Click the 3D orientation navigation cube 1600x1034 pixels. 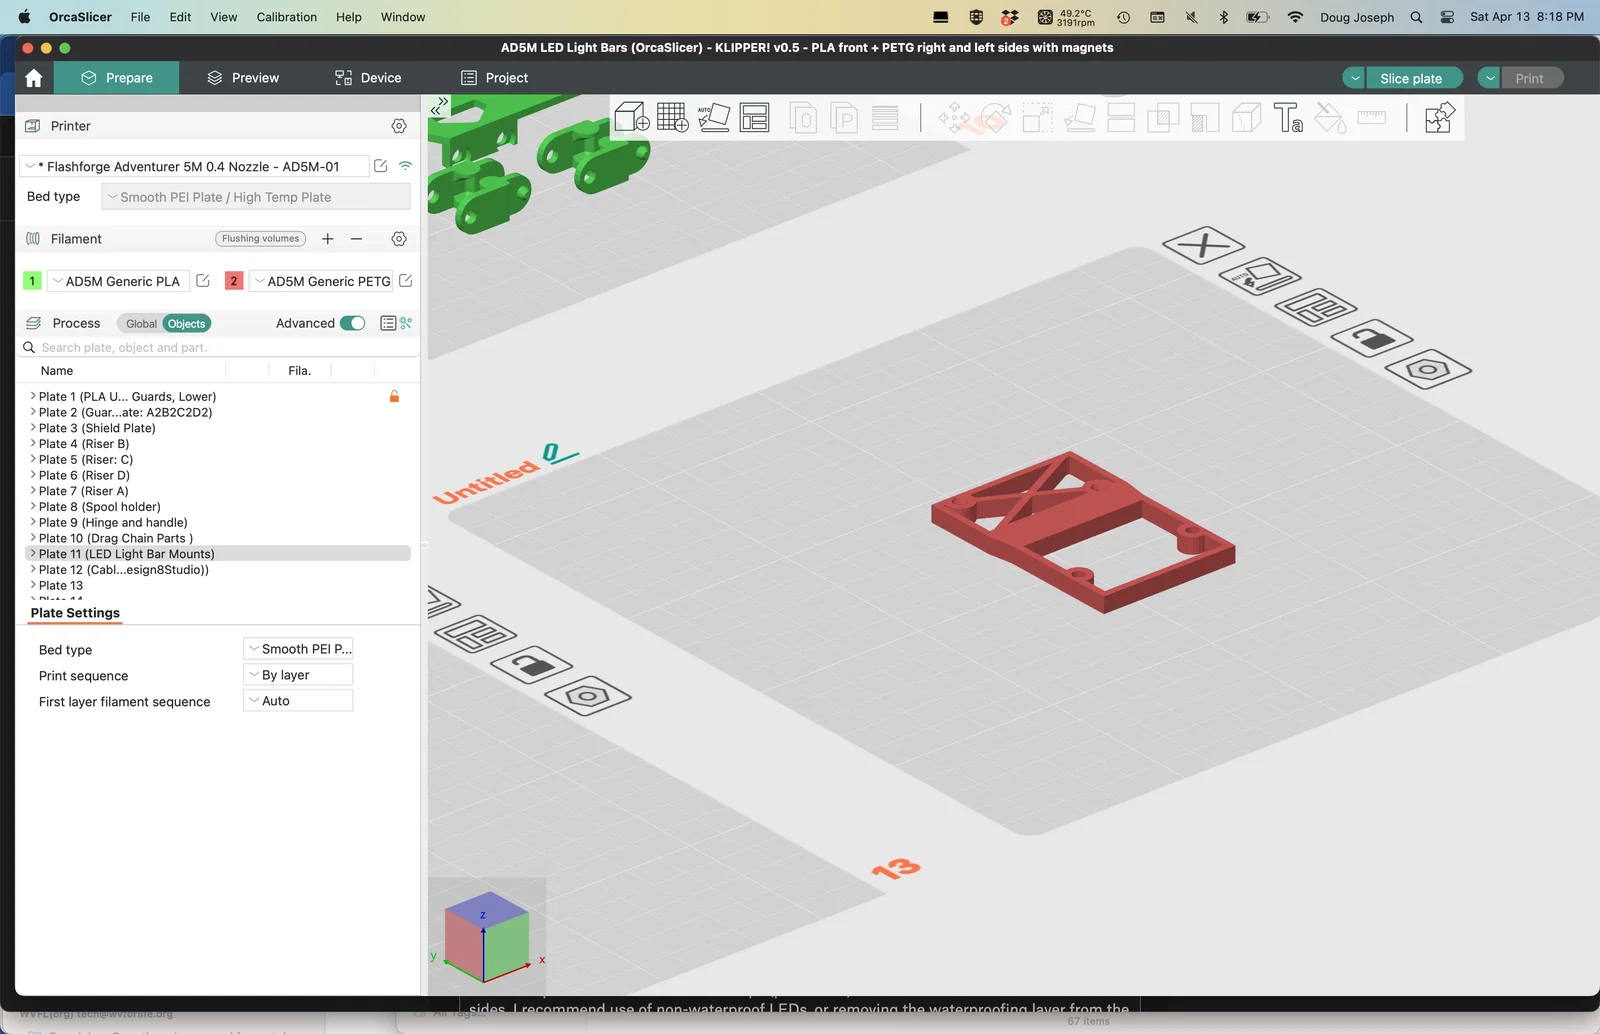(x=486, y=937)
